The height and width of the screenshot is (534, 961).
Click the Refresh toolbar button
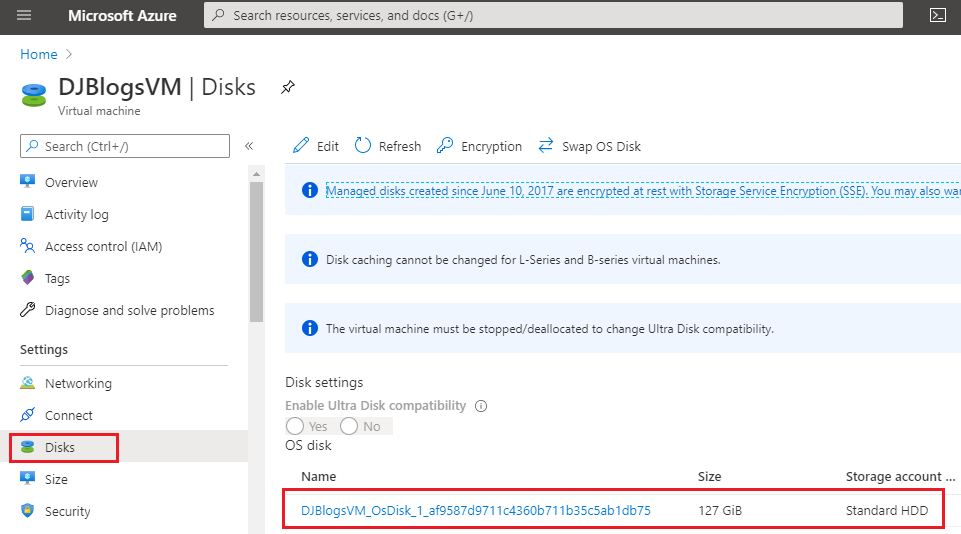[388, 146]
